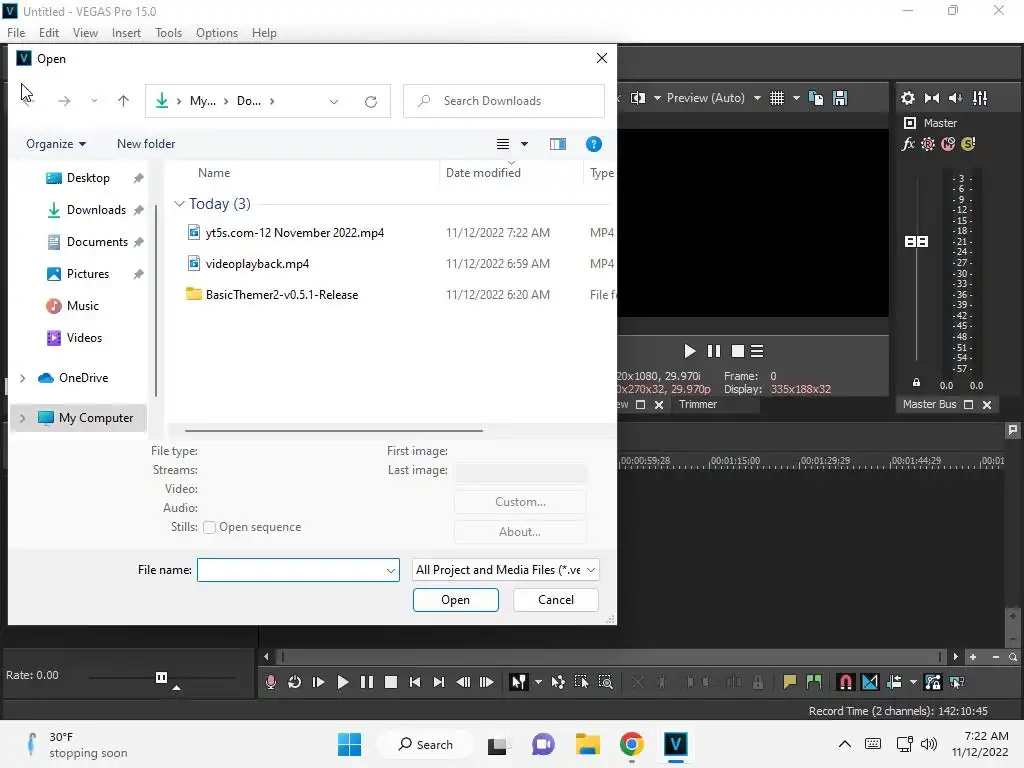1024x768 pixels.
Task: Click the Master Automation Settings icon
Action: 928,144
